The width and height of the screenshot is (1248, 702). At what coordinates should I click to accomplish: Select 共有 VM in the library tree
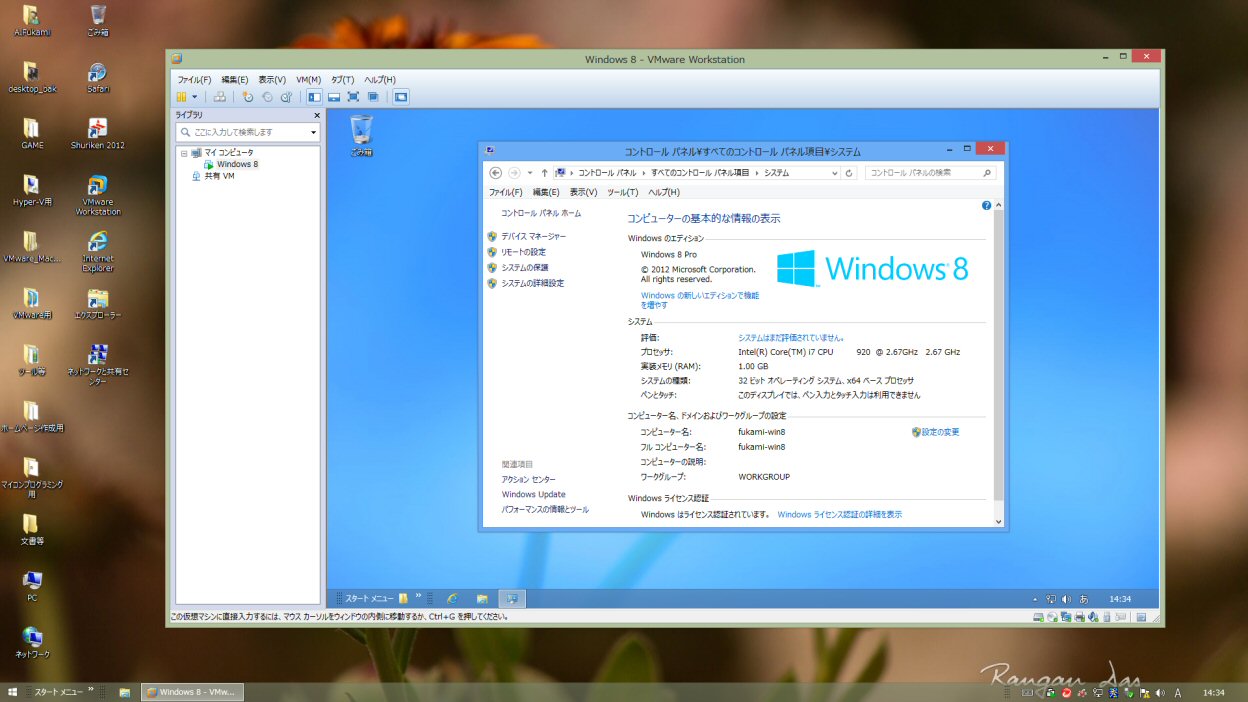[213, 176]
